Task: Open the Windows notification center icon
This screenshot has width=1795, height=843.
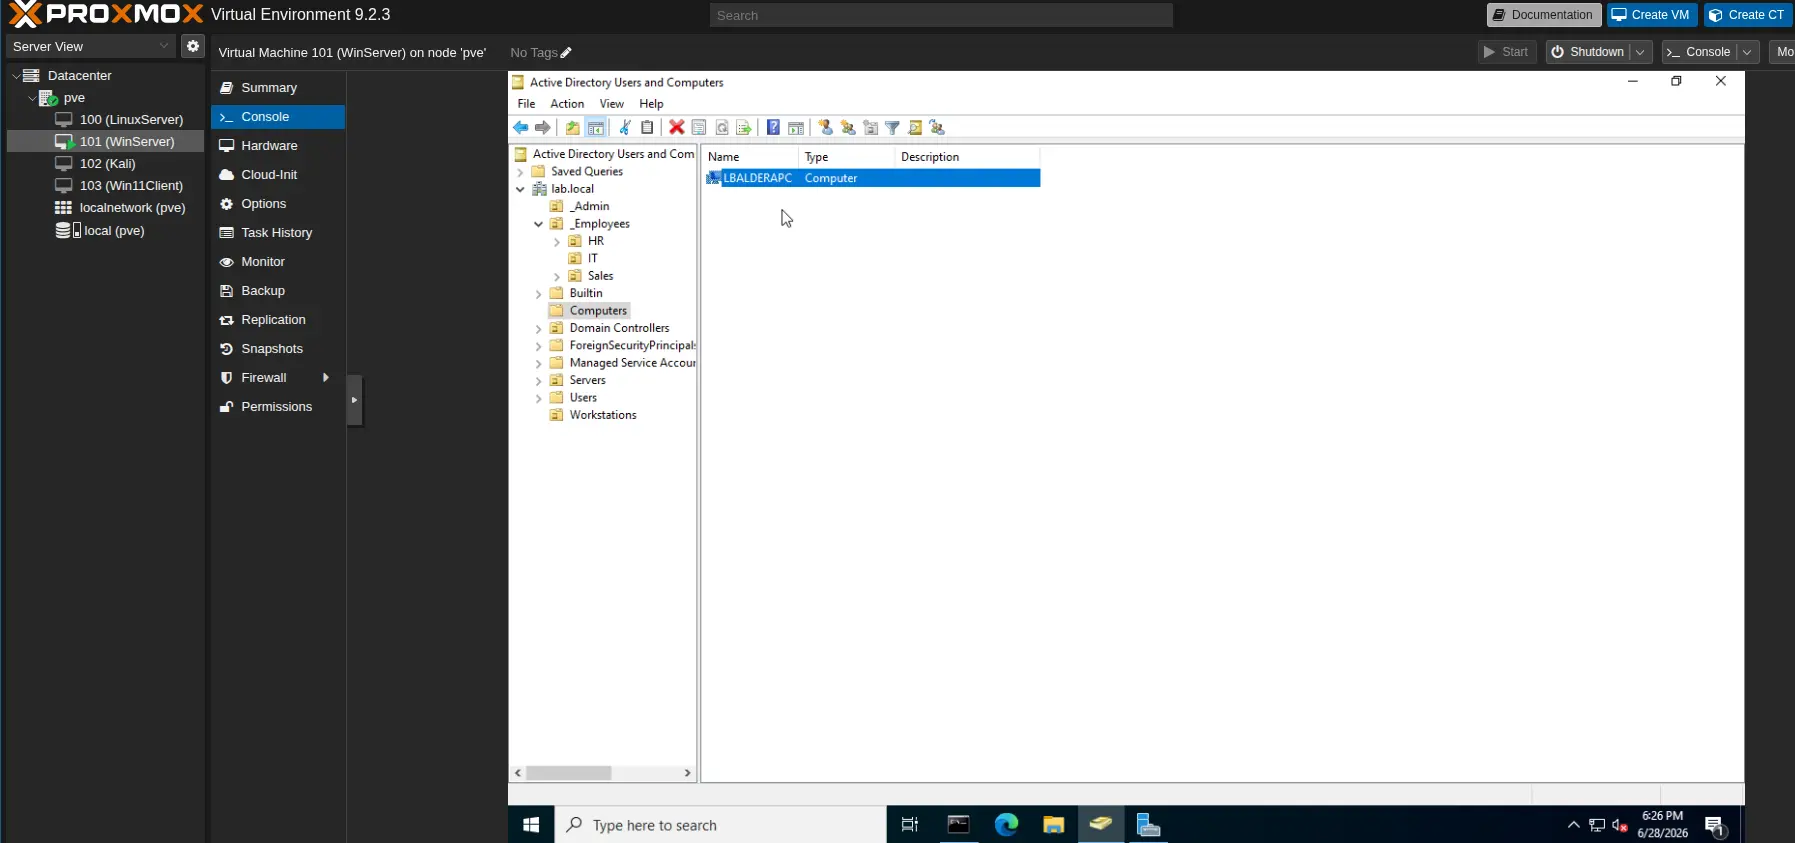Action: click(1715, 825)
